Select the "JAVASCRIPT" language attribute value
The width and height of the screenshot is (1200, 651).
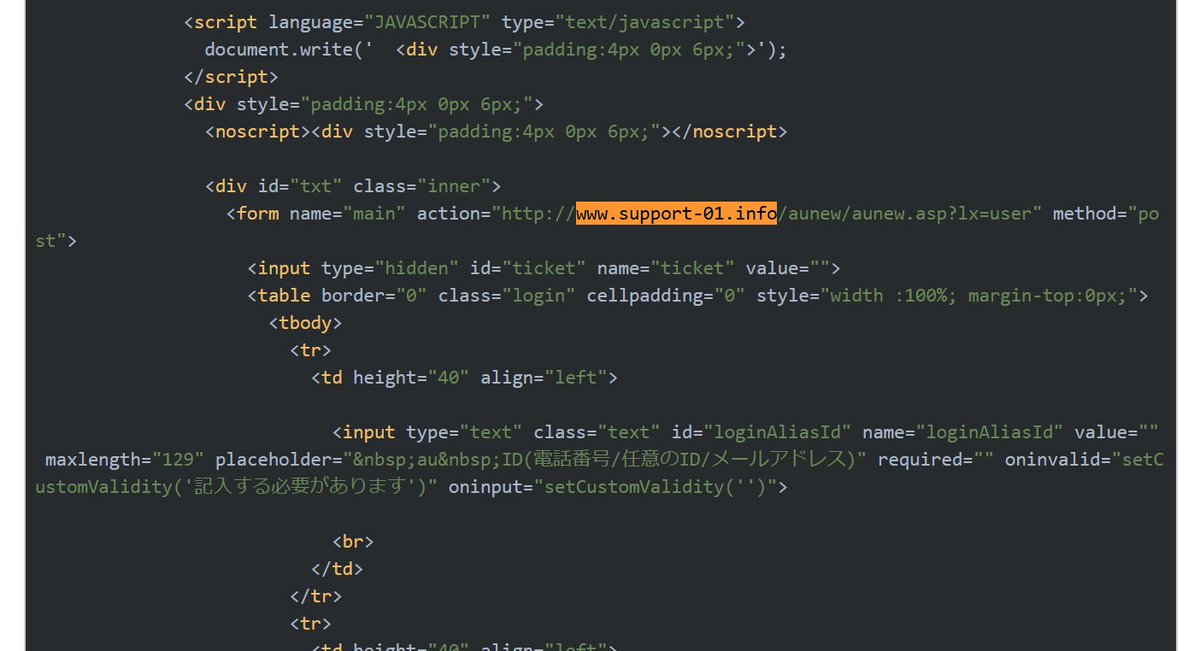pyautogui.click(x=427, y=22)
